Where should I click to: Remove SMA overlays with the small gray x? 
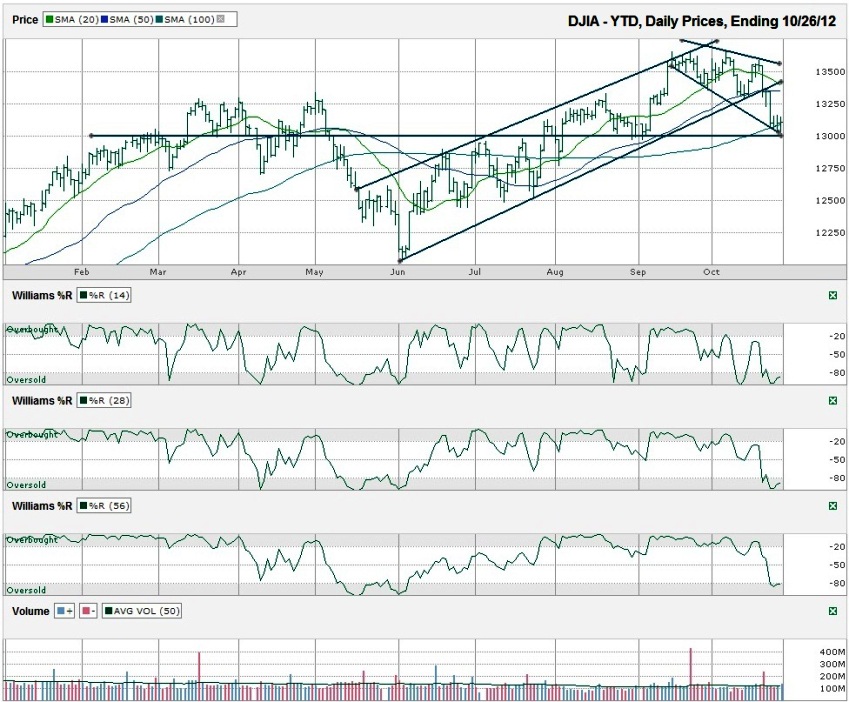coord(220,19)
